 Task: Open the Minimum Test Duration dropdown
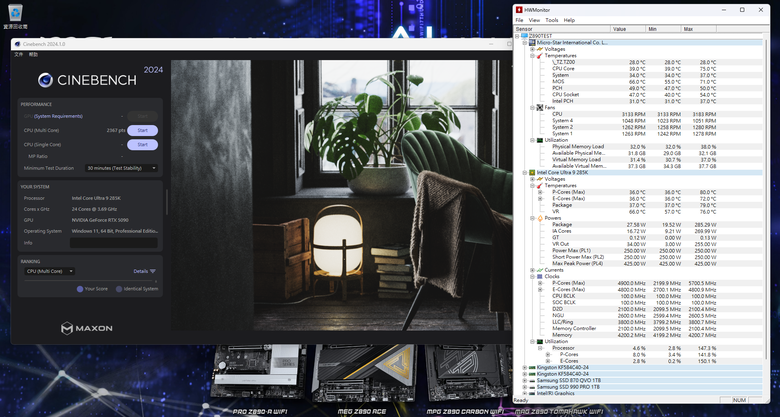[x=121, y=168]
